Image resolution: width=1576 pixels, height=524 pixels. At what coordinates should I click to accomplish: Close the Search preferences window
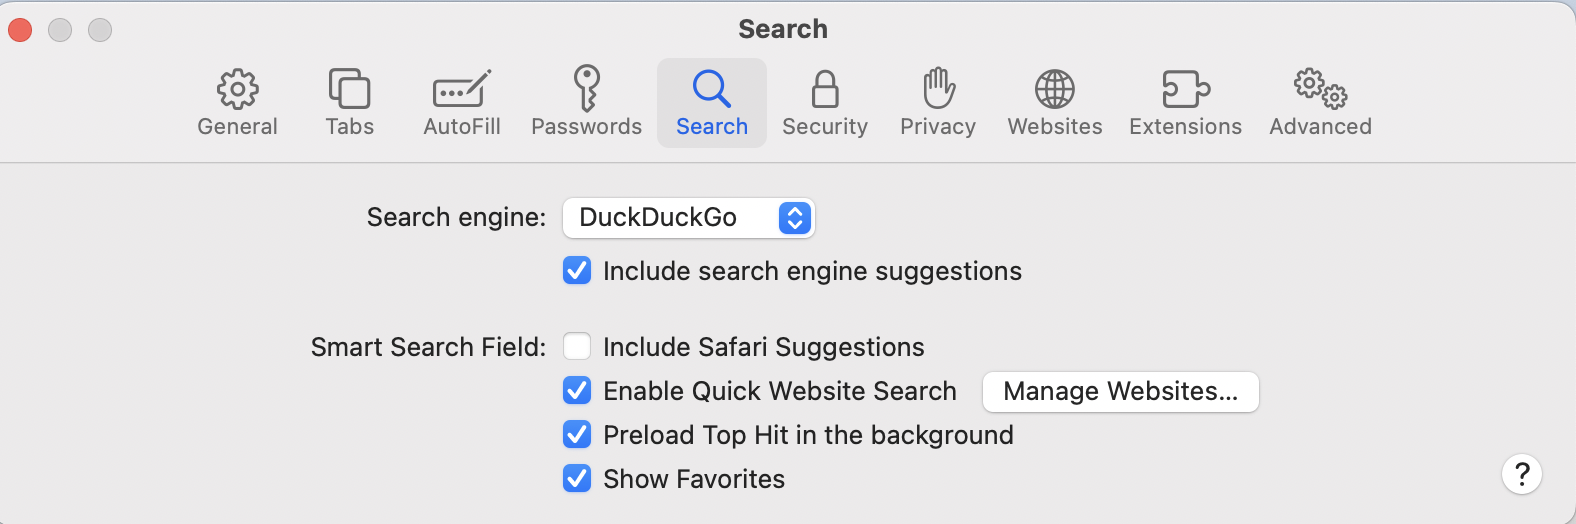(20, 30)
